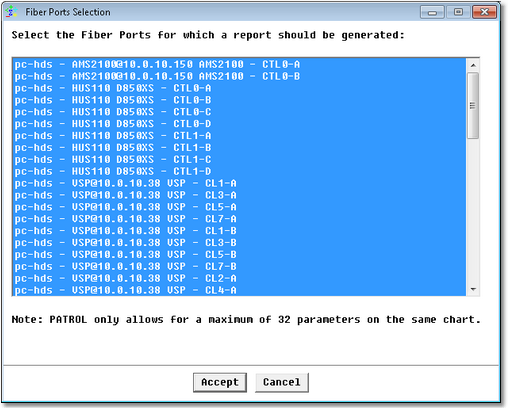Select the VSP CL5-A port row
The height and width of the screenshot is (410, 508).
coord(239,207)
